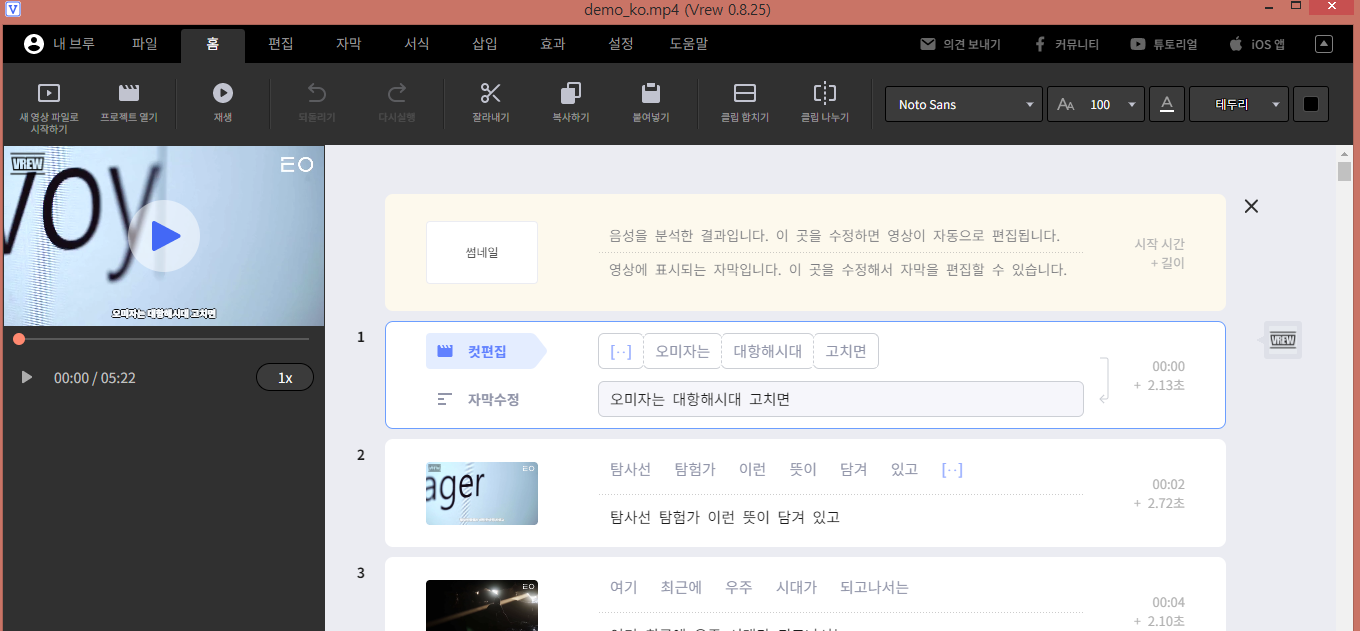Select the word 오미자는 in clip 1
The image size is (1360, 631).
pyautogui.click(x=682, y=351)
